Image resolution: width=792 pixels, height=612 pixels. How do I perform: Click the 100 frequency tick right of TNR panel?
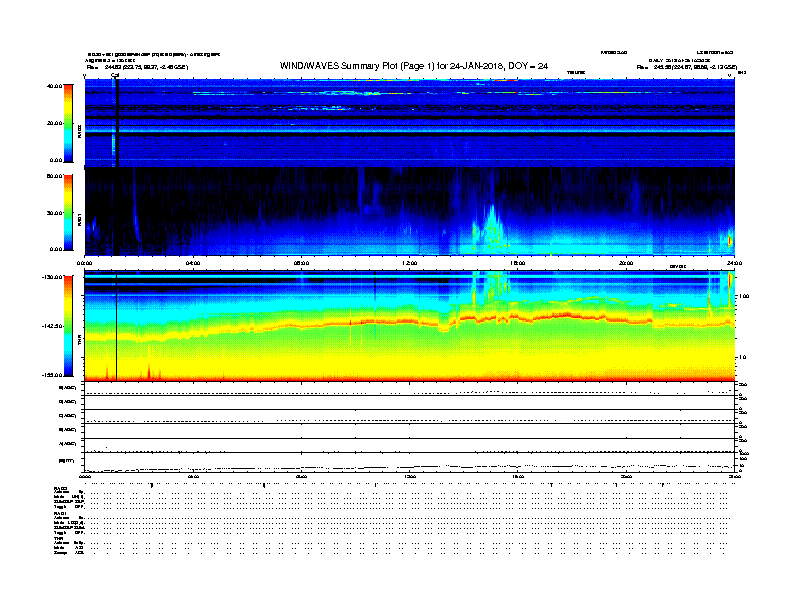point(744,296)
